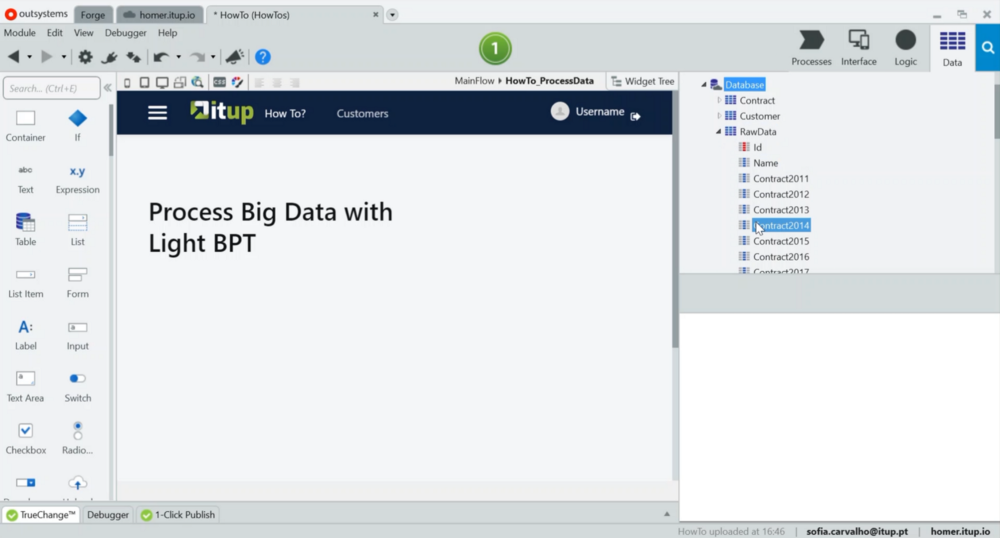Collapse the RawData entity
1000x538 pixels.
coord(719,131)
